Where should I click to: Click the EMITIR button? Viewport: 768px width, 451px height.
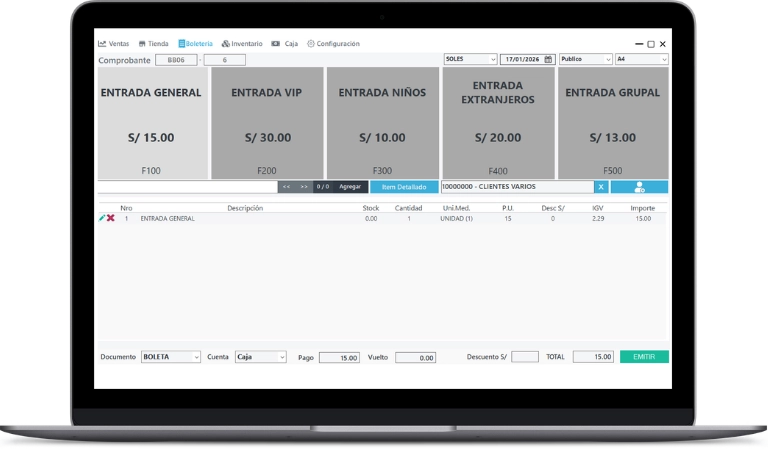click(x=644, y=356)
